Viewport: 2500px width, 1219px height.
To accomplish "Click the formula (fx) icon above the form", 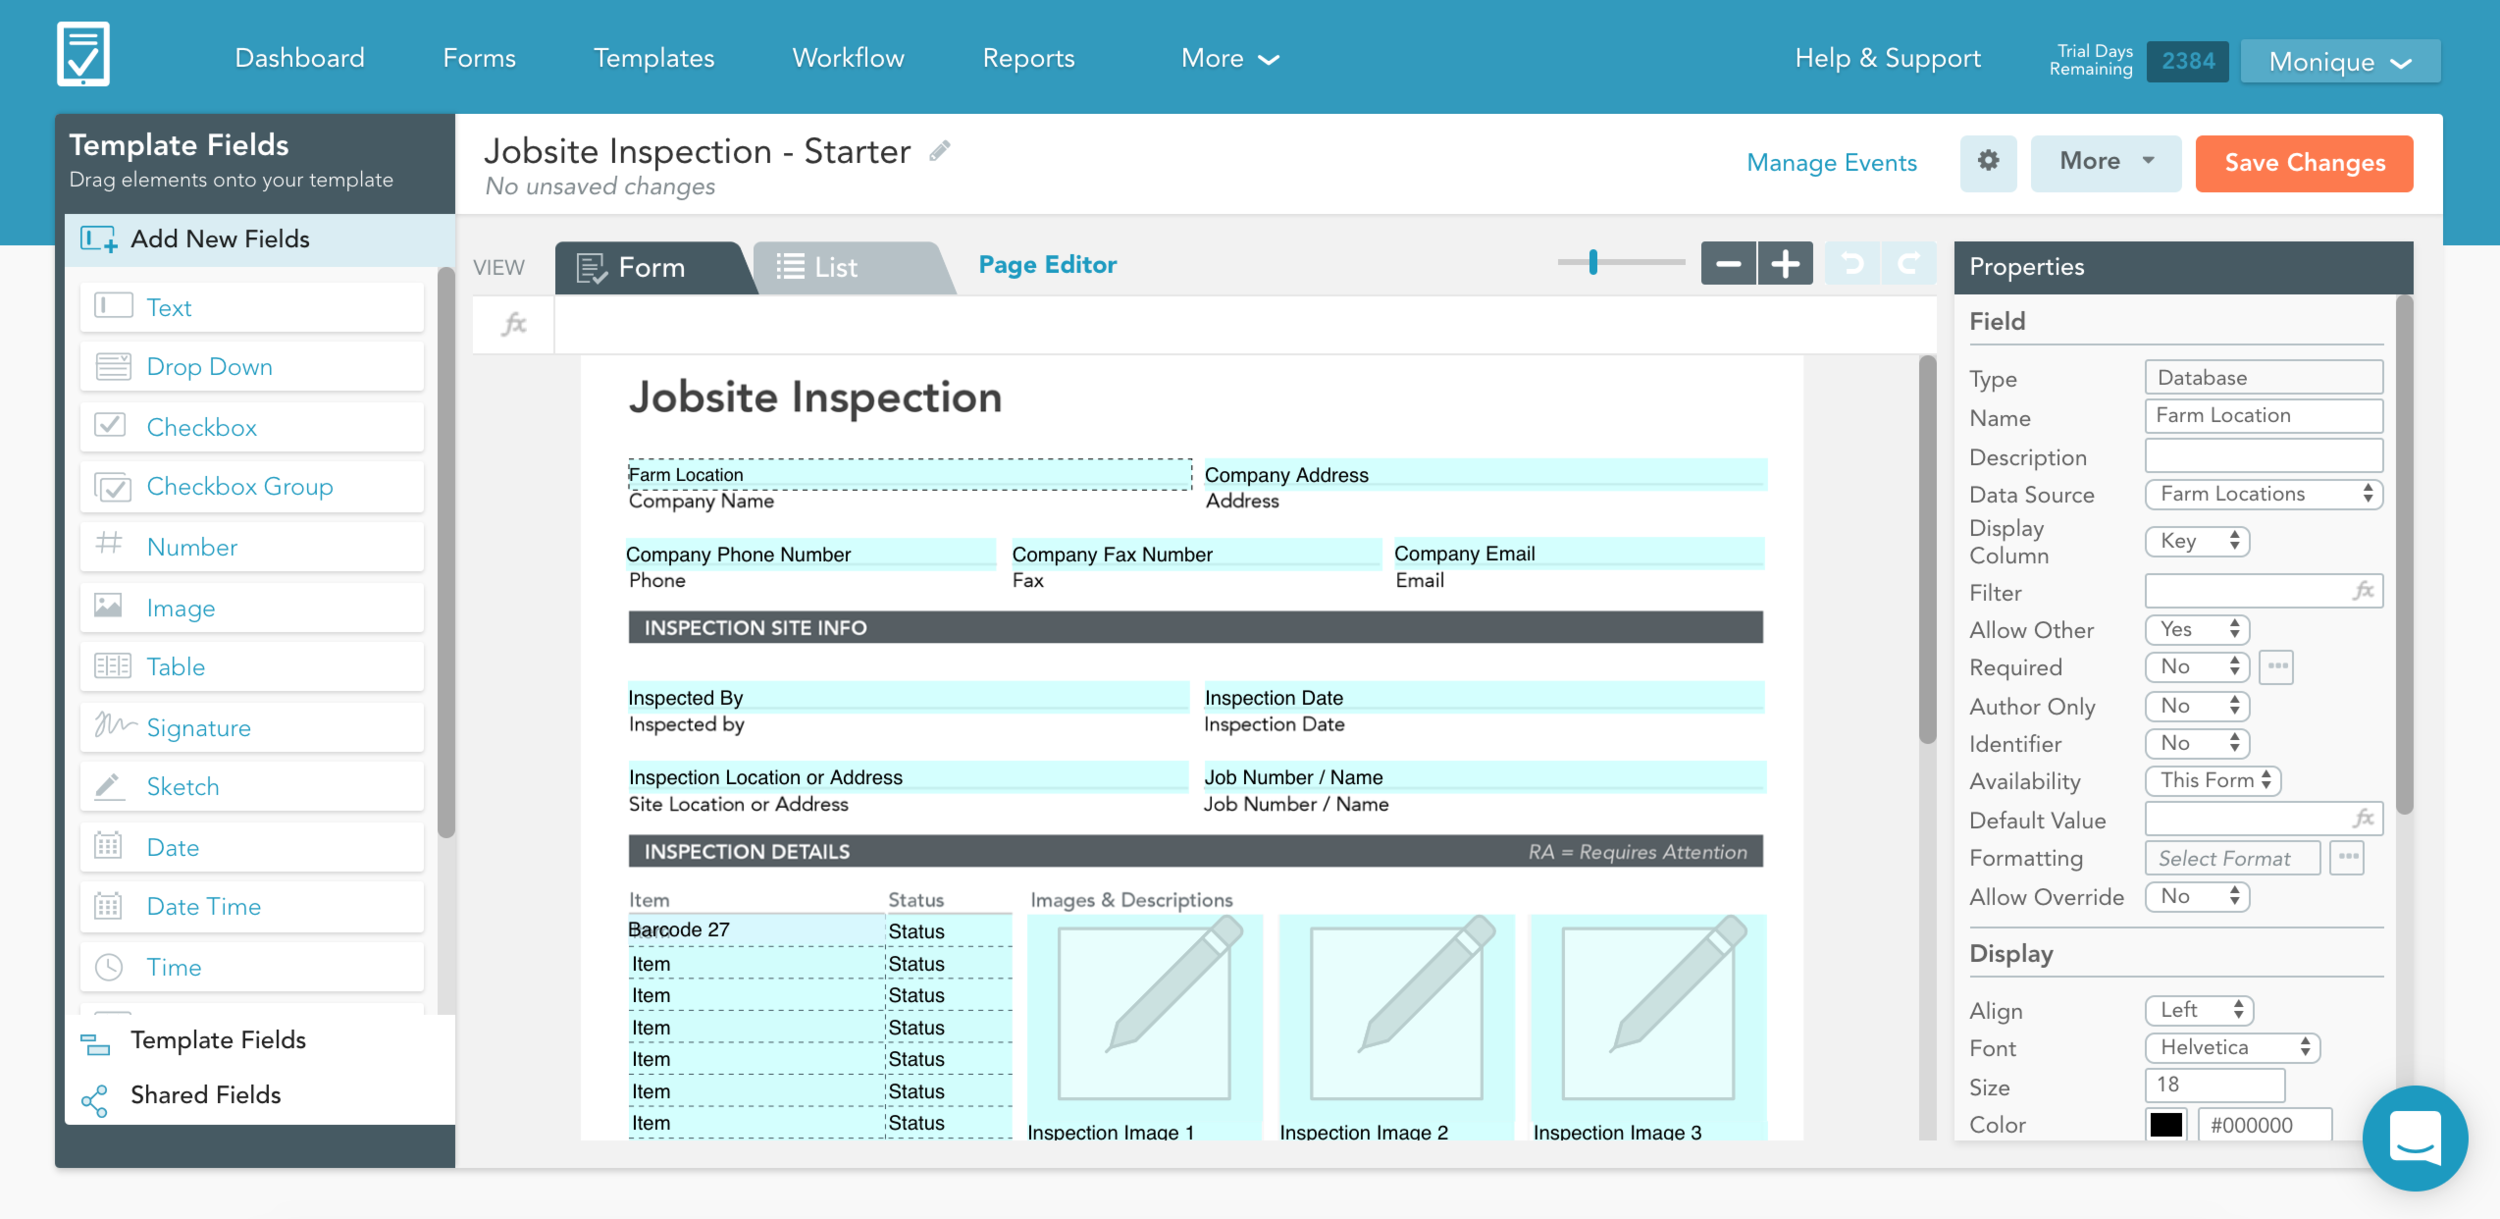I will coord(512,322).
